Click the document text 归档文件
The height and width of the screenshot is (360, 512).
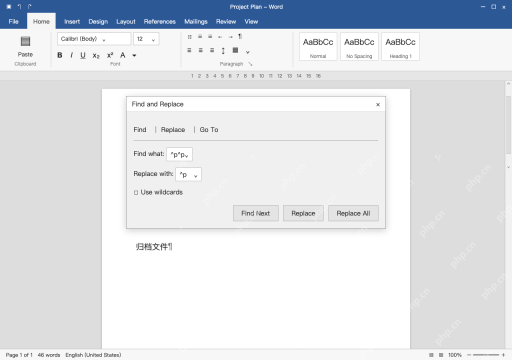tap(152, 247)
